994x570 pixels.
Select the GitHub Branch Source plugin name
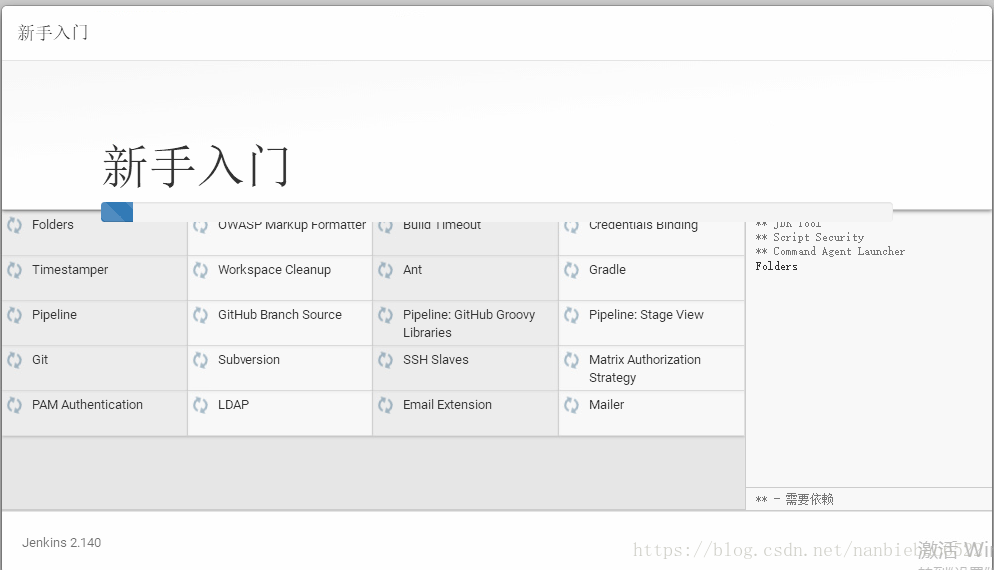click(x=280, y=315)
